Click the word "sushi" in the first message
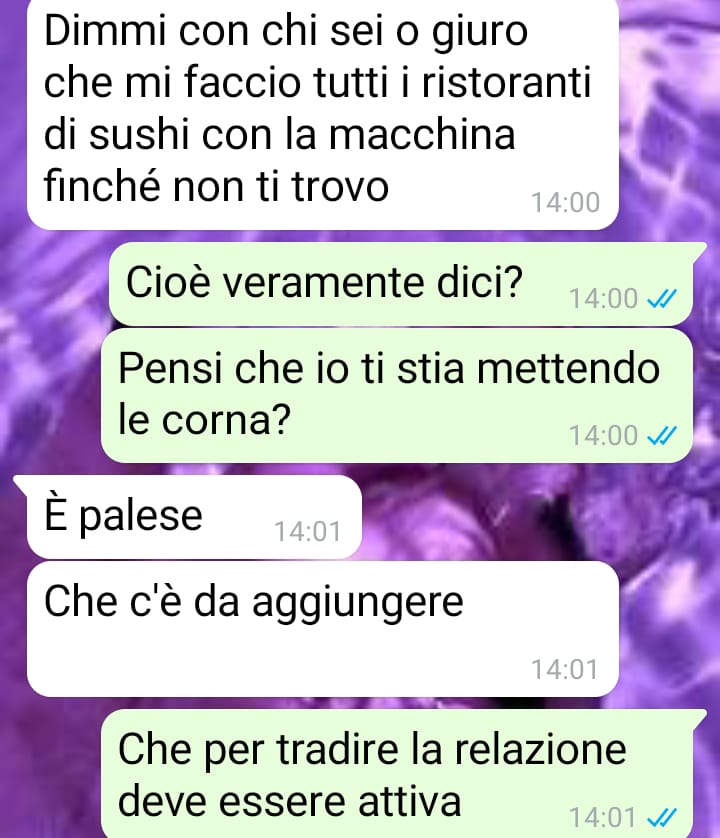The image size is (720, 838). pyautogui.click(x=140, y=134)
